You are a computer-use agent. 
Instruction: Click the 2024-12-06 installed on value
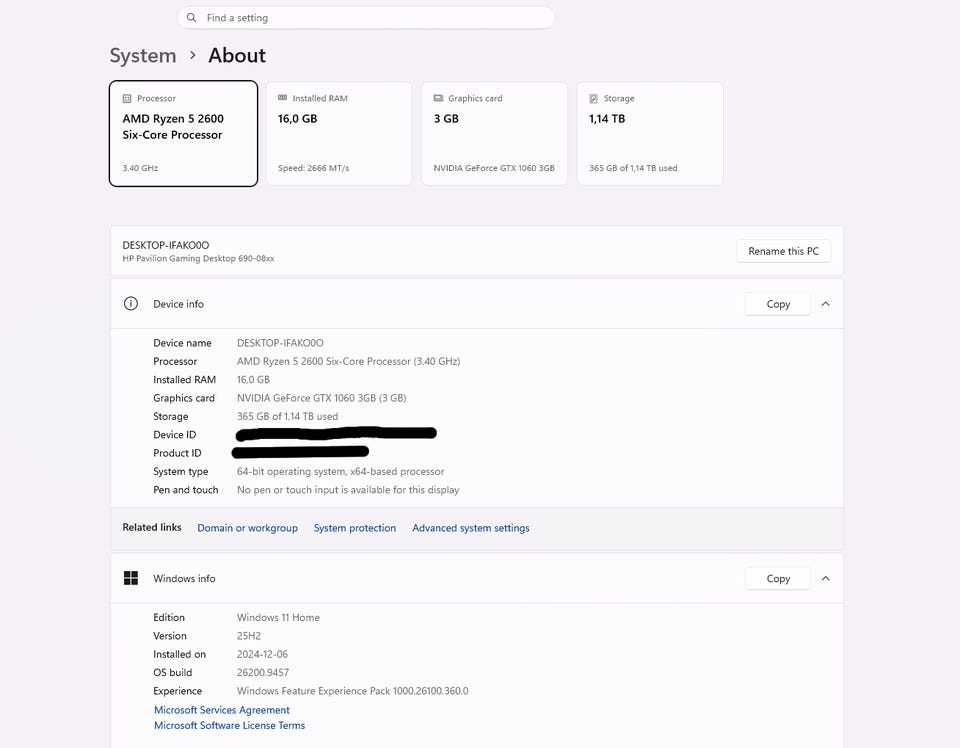tap(262, 654)
